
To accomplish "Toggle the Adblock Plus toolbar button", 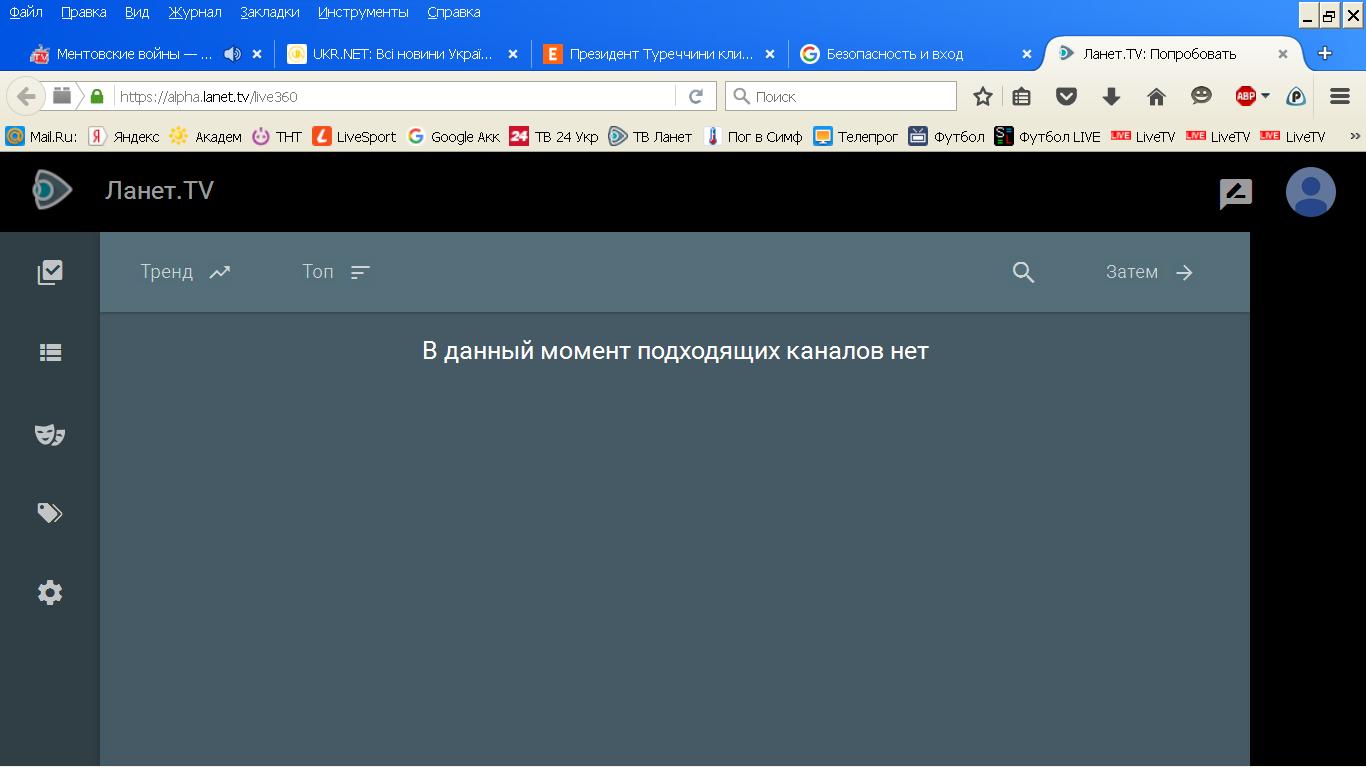I will point(1245,96).
